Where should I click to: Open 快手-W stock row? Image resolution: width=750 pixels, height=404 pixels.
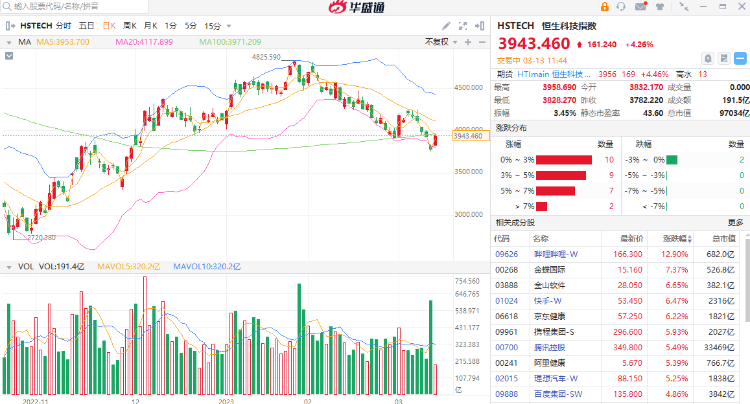coord(616,301)
